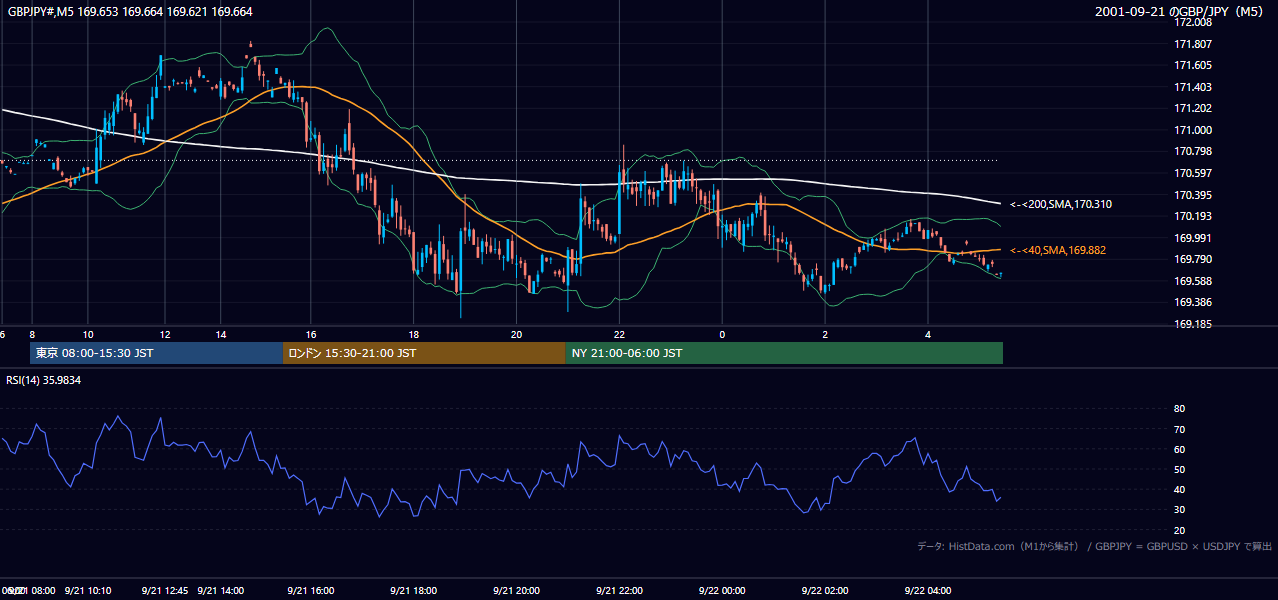The image size is (1278, 600).
Task: Click the 9/21 22:00 date label
Action: [x=619, y=591]
